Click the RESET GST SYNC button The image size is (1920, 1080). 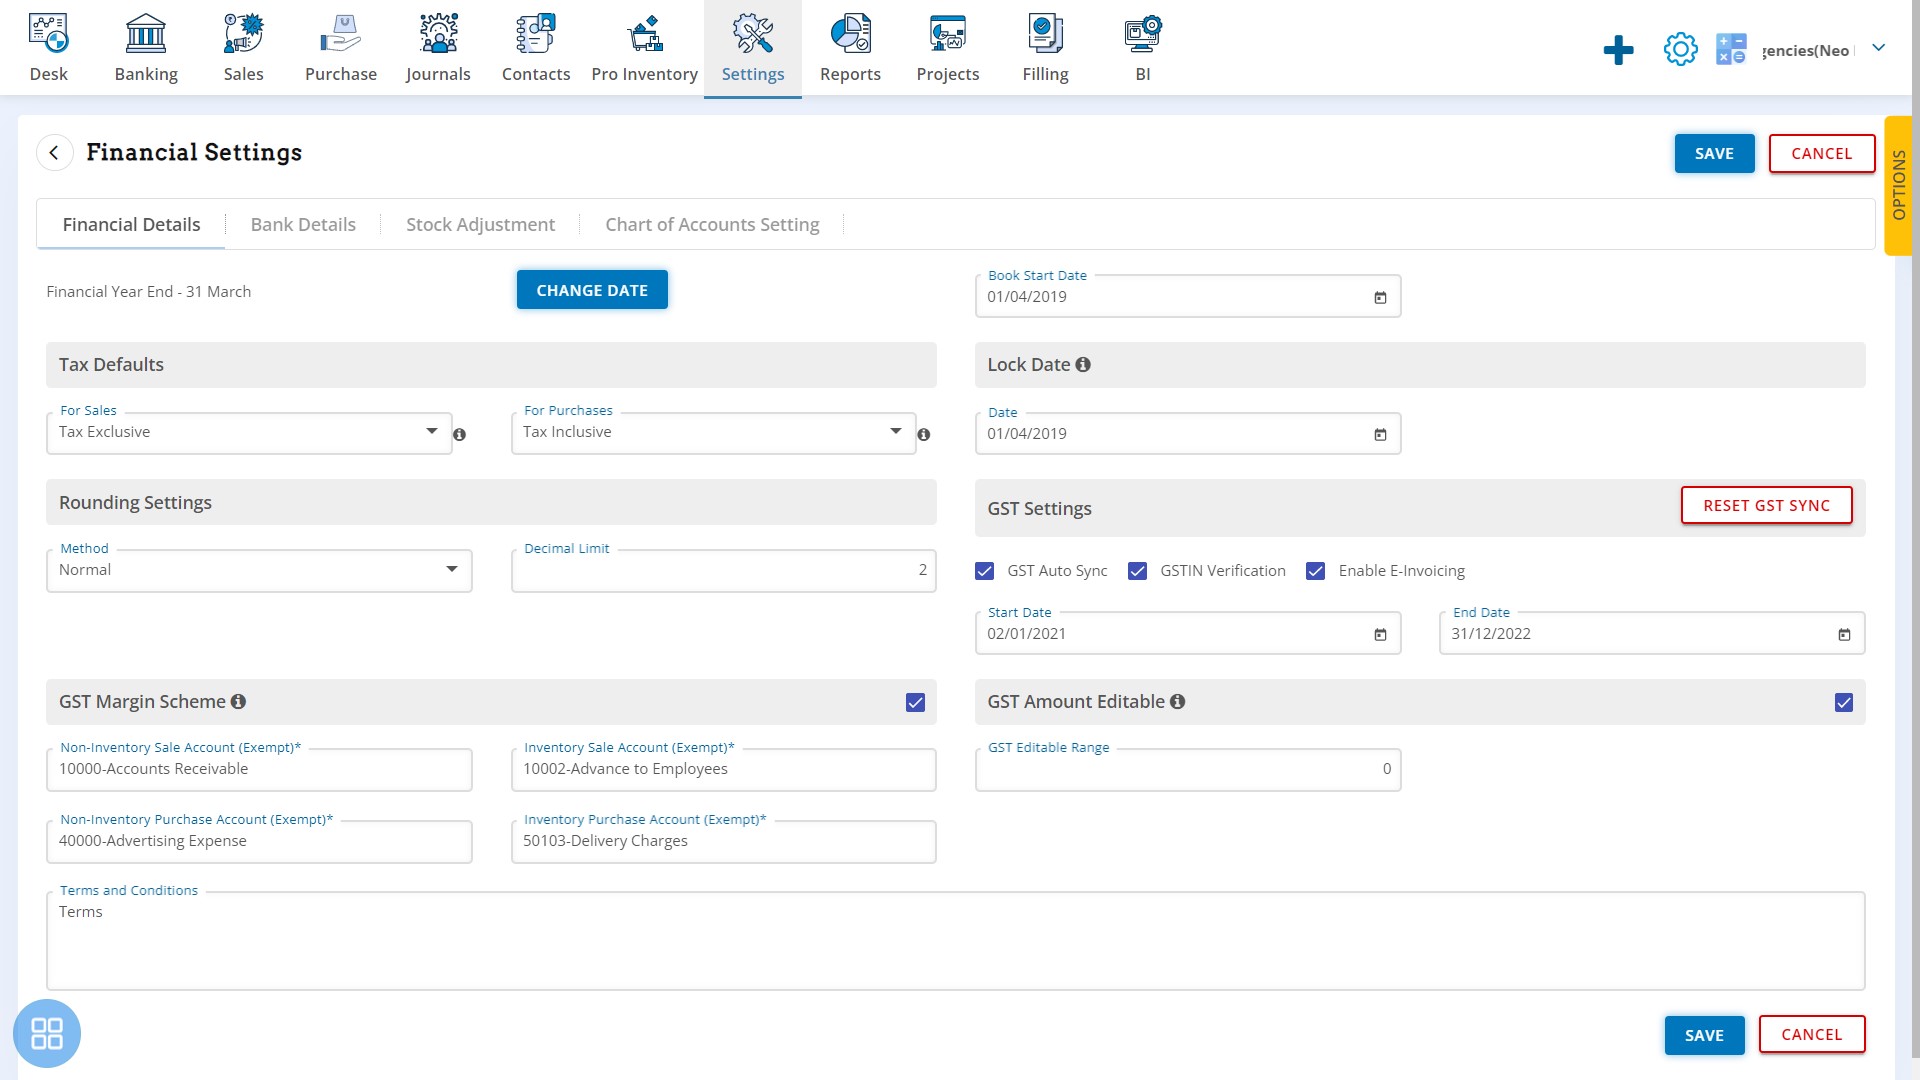(1767, 505)
